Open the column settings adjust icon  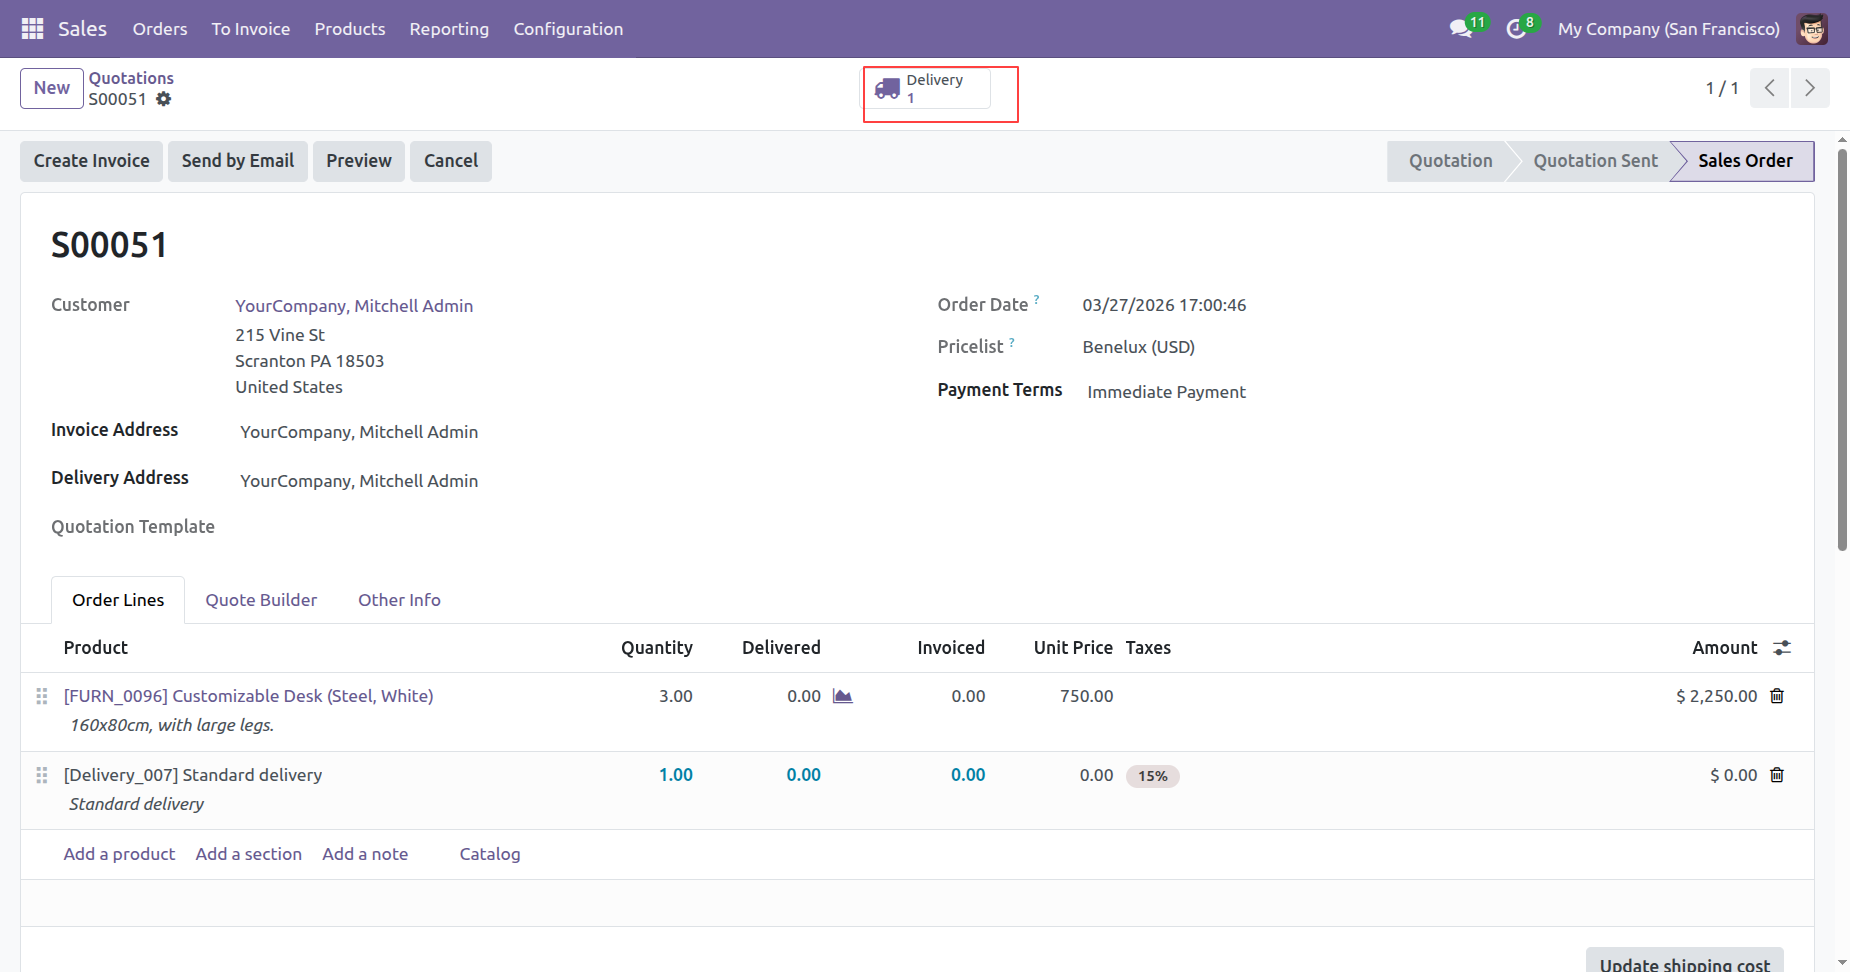(x=1782, y=648)
